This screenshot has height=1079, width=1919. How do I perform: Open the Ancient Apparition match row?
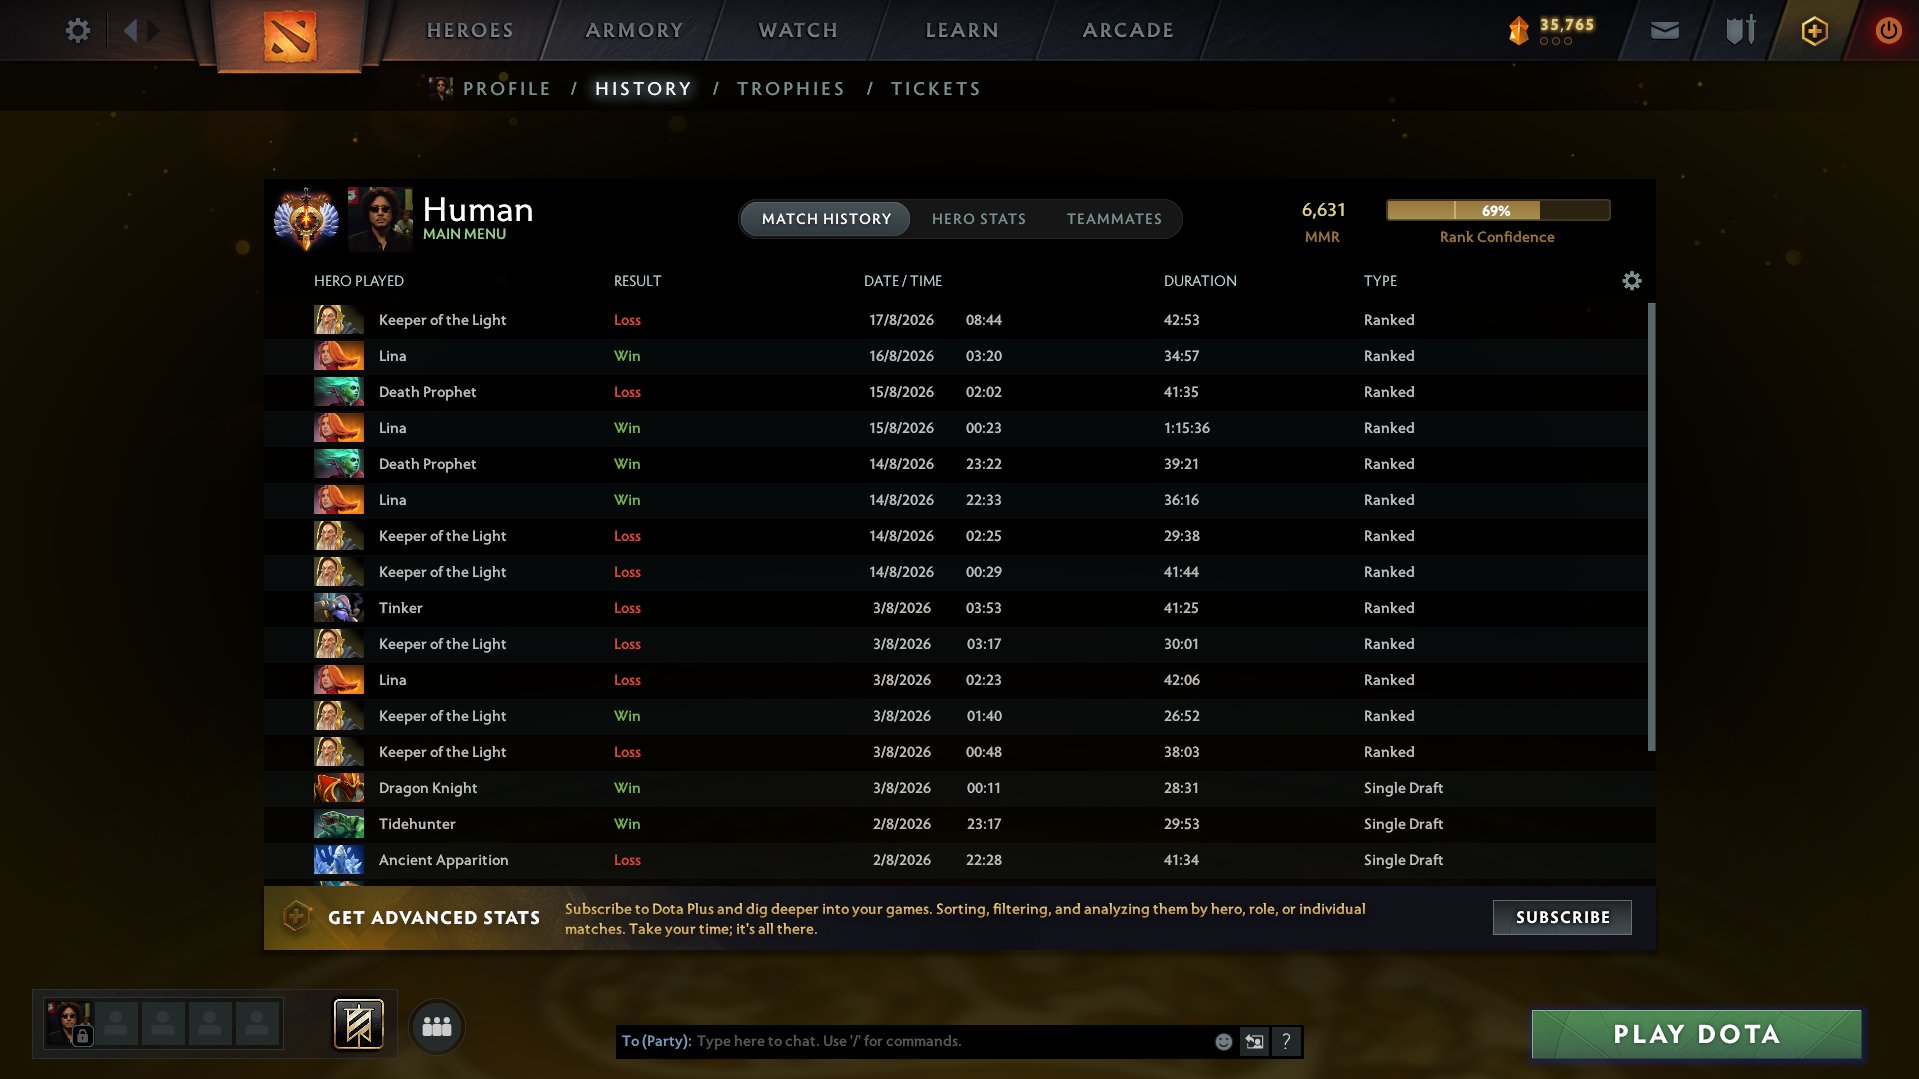point(955,860)
